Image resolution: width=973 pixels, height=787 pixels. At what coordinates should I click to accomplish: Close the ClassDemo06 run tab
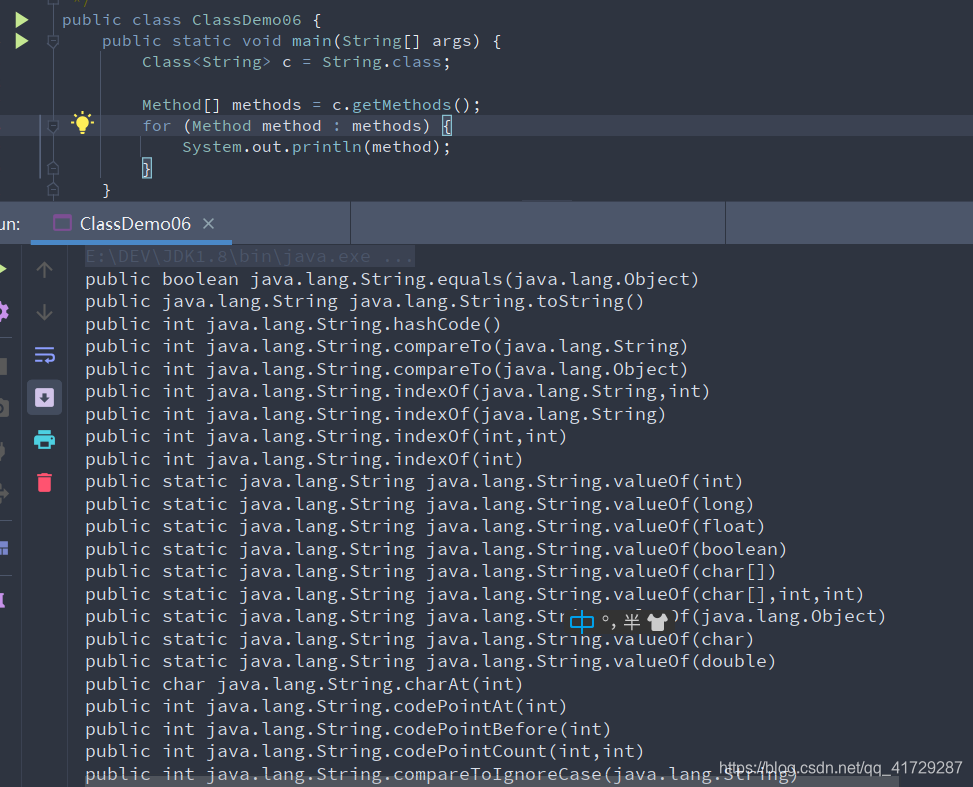tap(208, 223)
